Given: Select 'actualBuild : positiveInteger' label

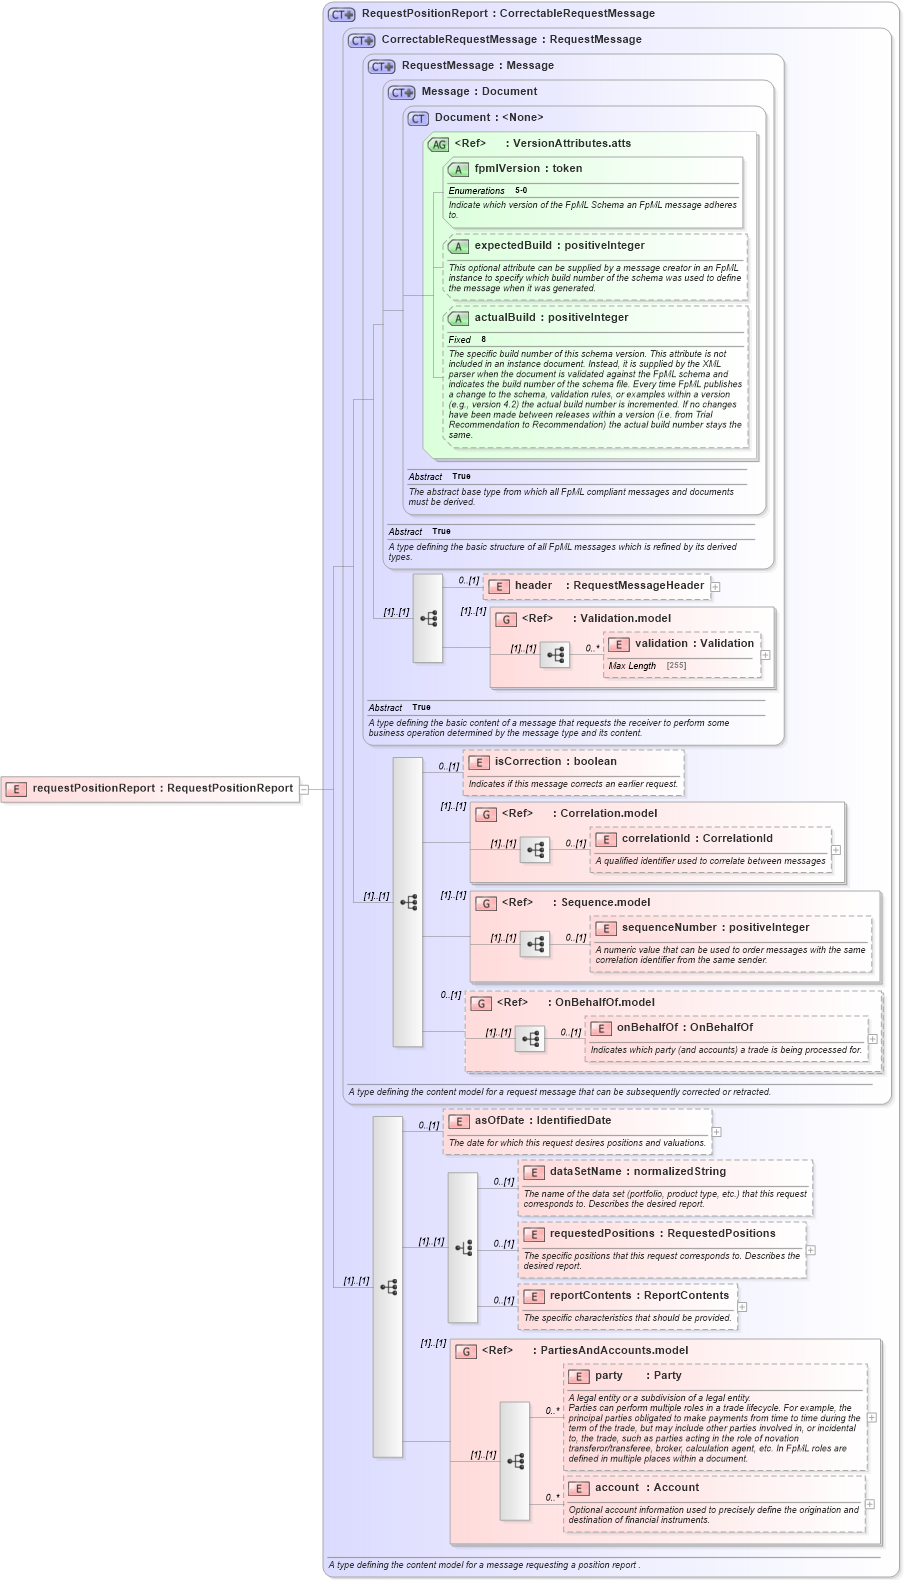Looking at the screenshot, I should [x=552, y=318].
